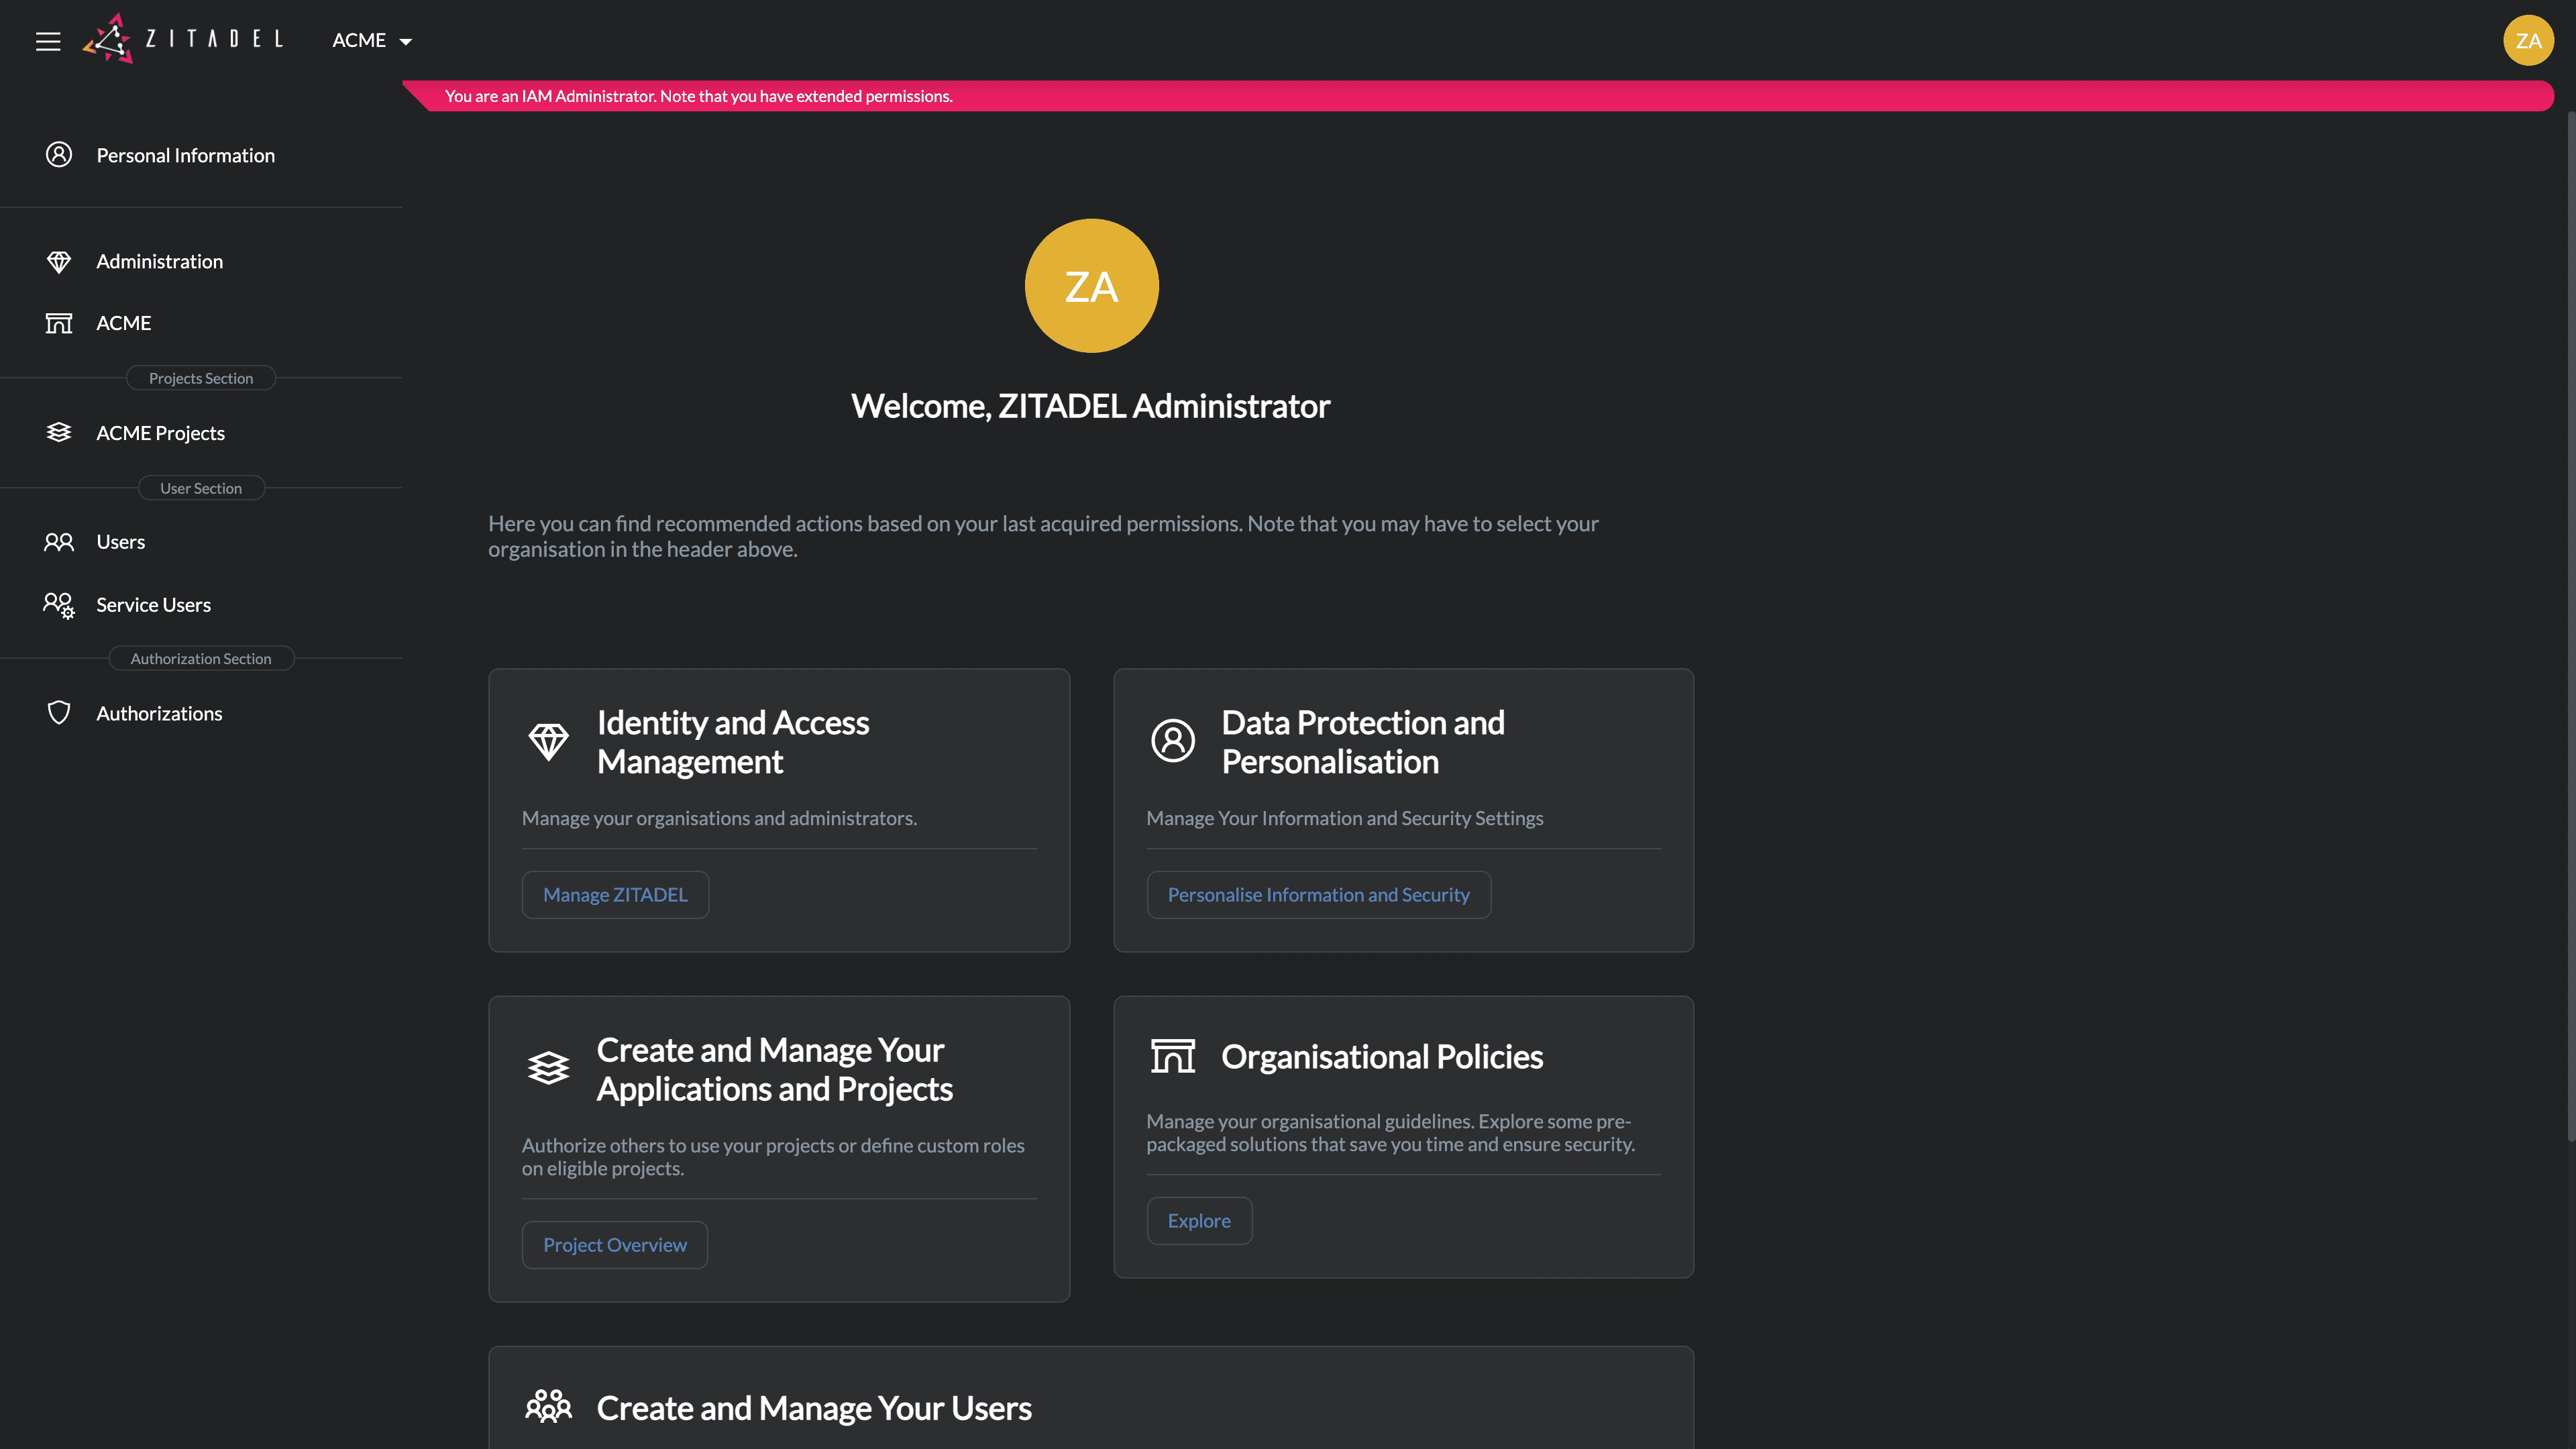Viewport: 2576px width, 1449px height.
Task: Click the Authorizations shield icon
Action: coord(59,713)
